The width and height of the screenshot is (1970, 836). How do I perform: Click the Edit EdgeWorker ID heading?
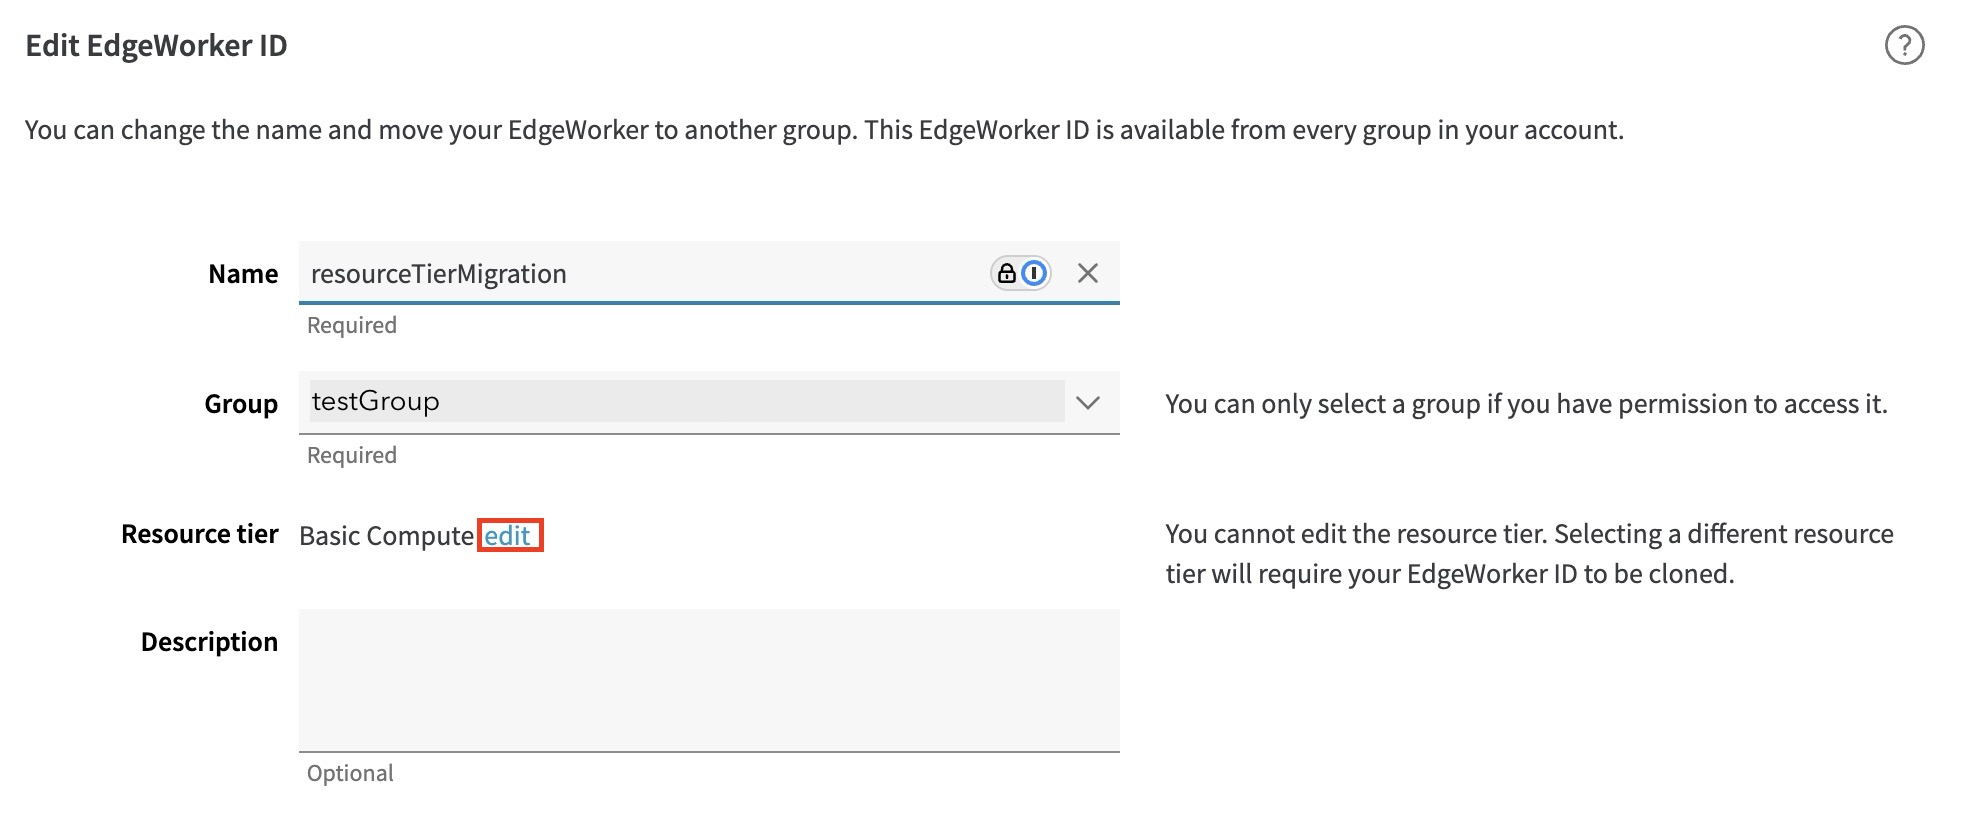[x=156, y=46]
